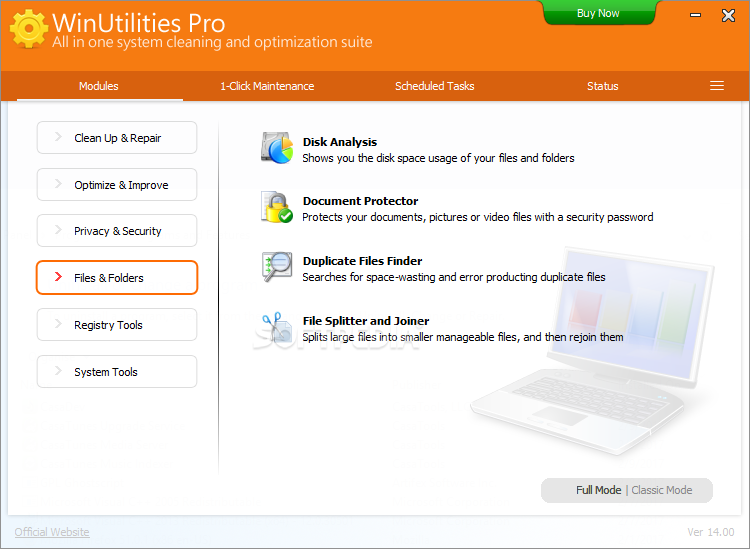750x549 pixels.
Task: Click the chevron beside Optimize & Improve
Action: pyautogui.click(x=58, y=184)
